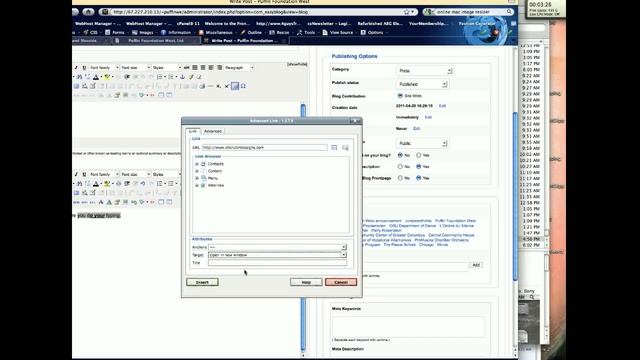The width and height of the screenshot is (640, 360).
Task: Expand the Menu node in Link Browser
Action: tap(197, 178)
